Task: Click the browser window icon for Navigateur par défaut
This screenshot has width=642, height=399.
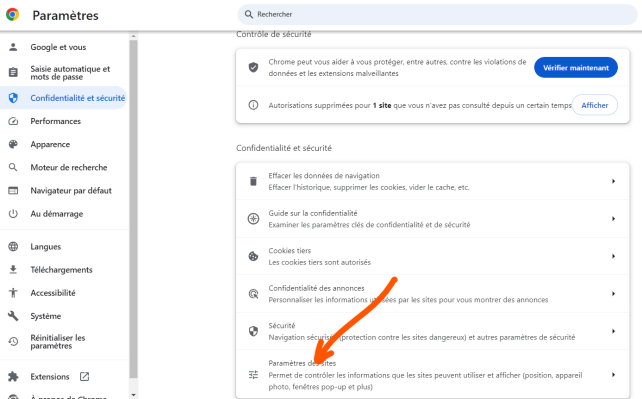Action: coord(13,191)
